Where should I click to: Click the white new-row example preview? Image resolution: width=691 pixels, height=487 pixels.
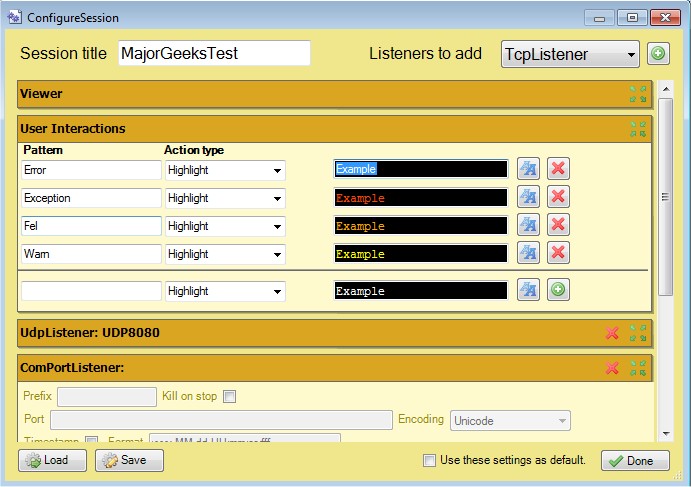[421, 291]
